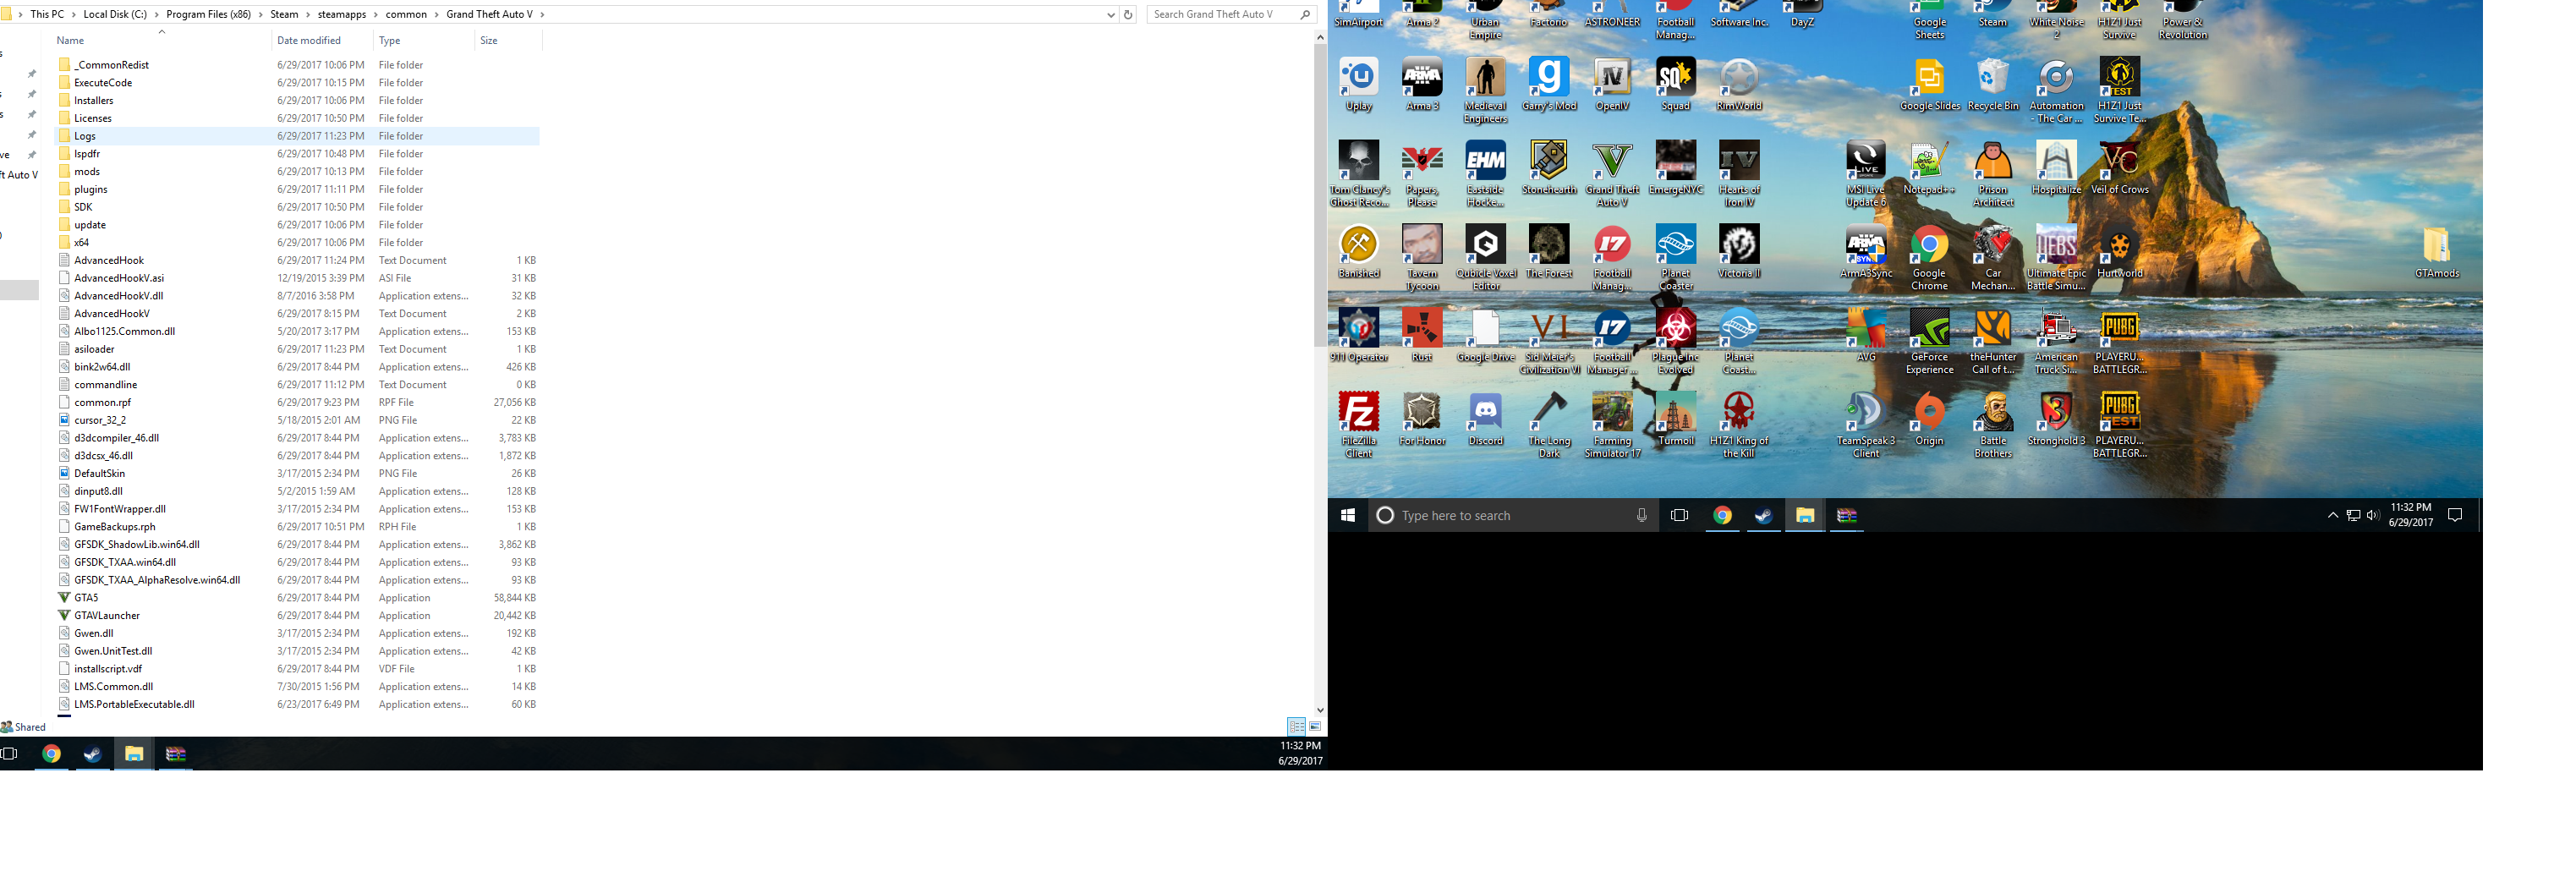Go to Steam in the breadcrumb path
The width and height of the screenshot is (2576, 888).
coord(284,14)
